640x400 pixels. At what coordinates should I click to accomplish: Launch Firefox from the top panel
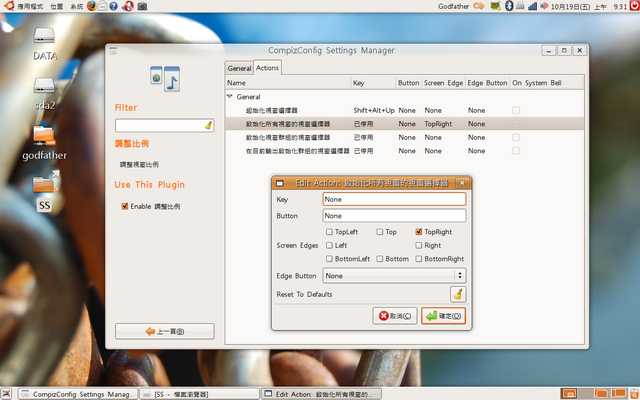click(x=92, y=6)
